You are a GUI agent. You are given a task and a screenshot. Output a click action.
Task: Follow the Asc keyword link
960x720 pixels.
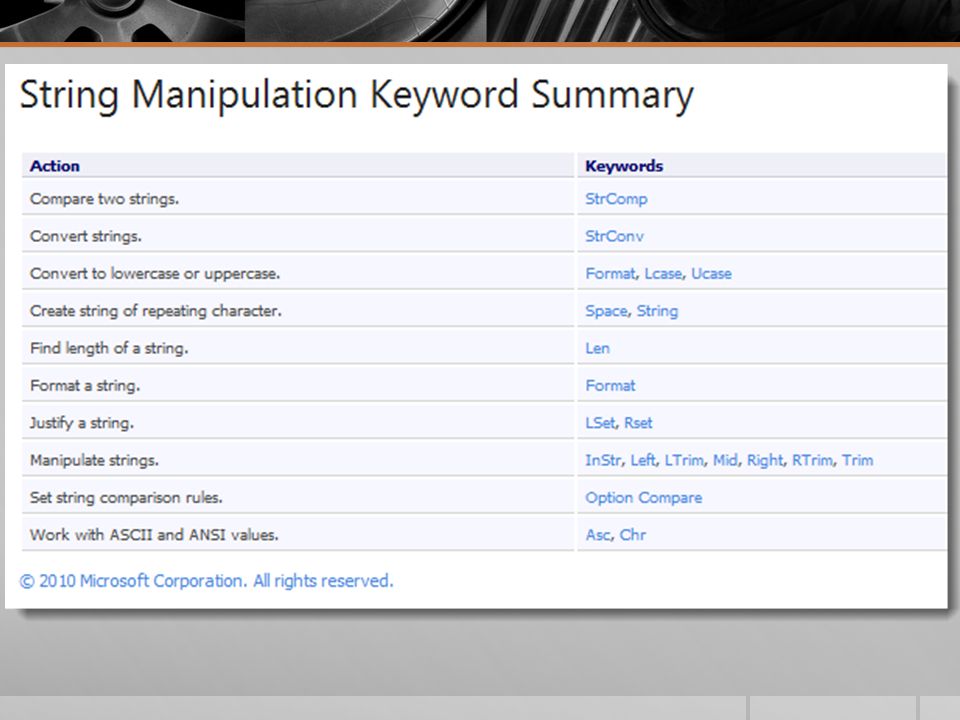598,535
